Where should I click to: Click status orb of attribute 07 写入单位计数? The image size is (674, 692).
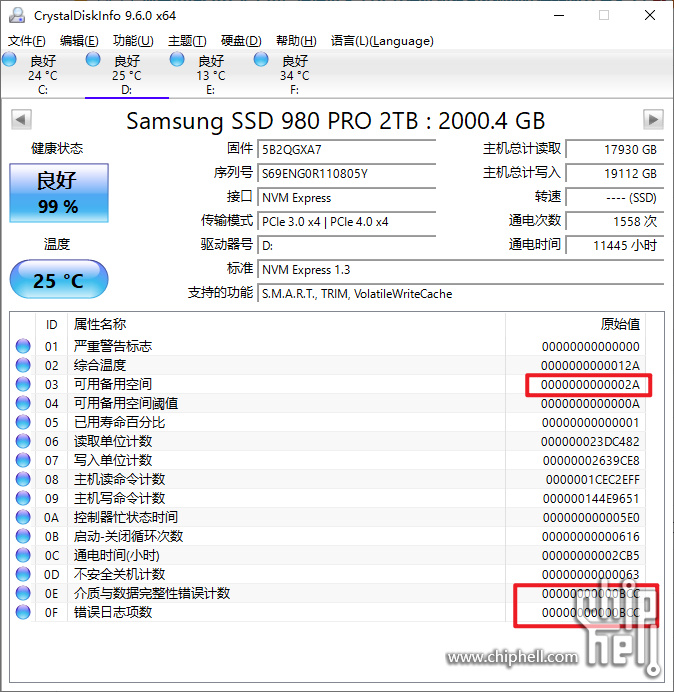(x=23, y=460)
